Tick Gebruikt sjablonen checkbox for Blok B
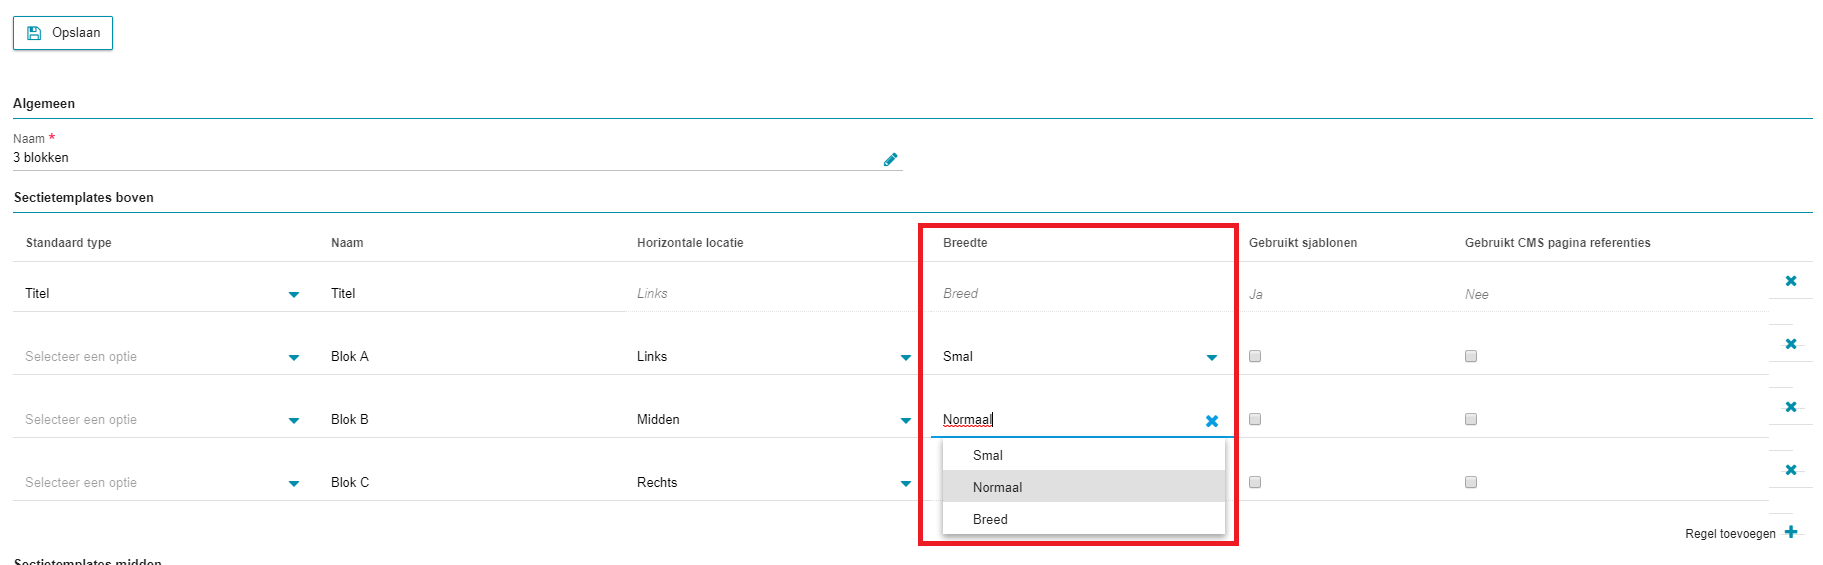The width and height of the screenshot is (1823, 565). pyautogui.click(x=1255, y=419)
